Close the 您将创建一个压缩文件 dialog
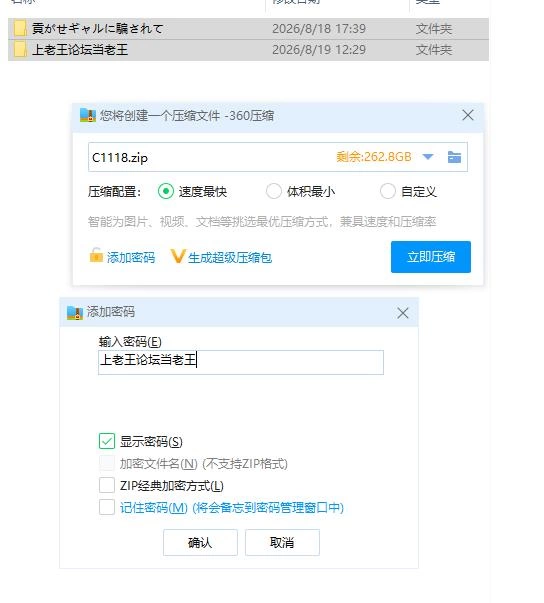 point(467,115)
